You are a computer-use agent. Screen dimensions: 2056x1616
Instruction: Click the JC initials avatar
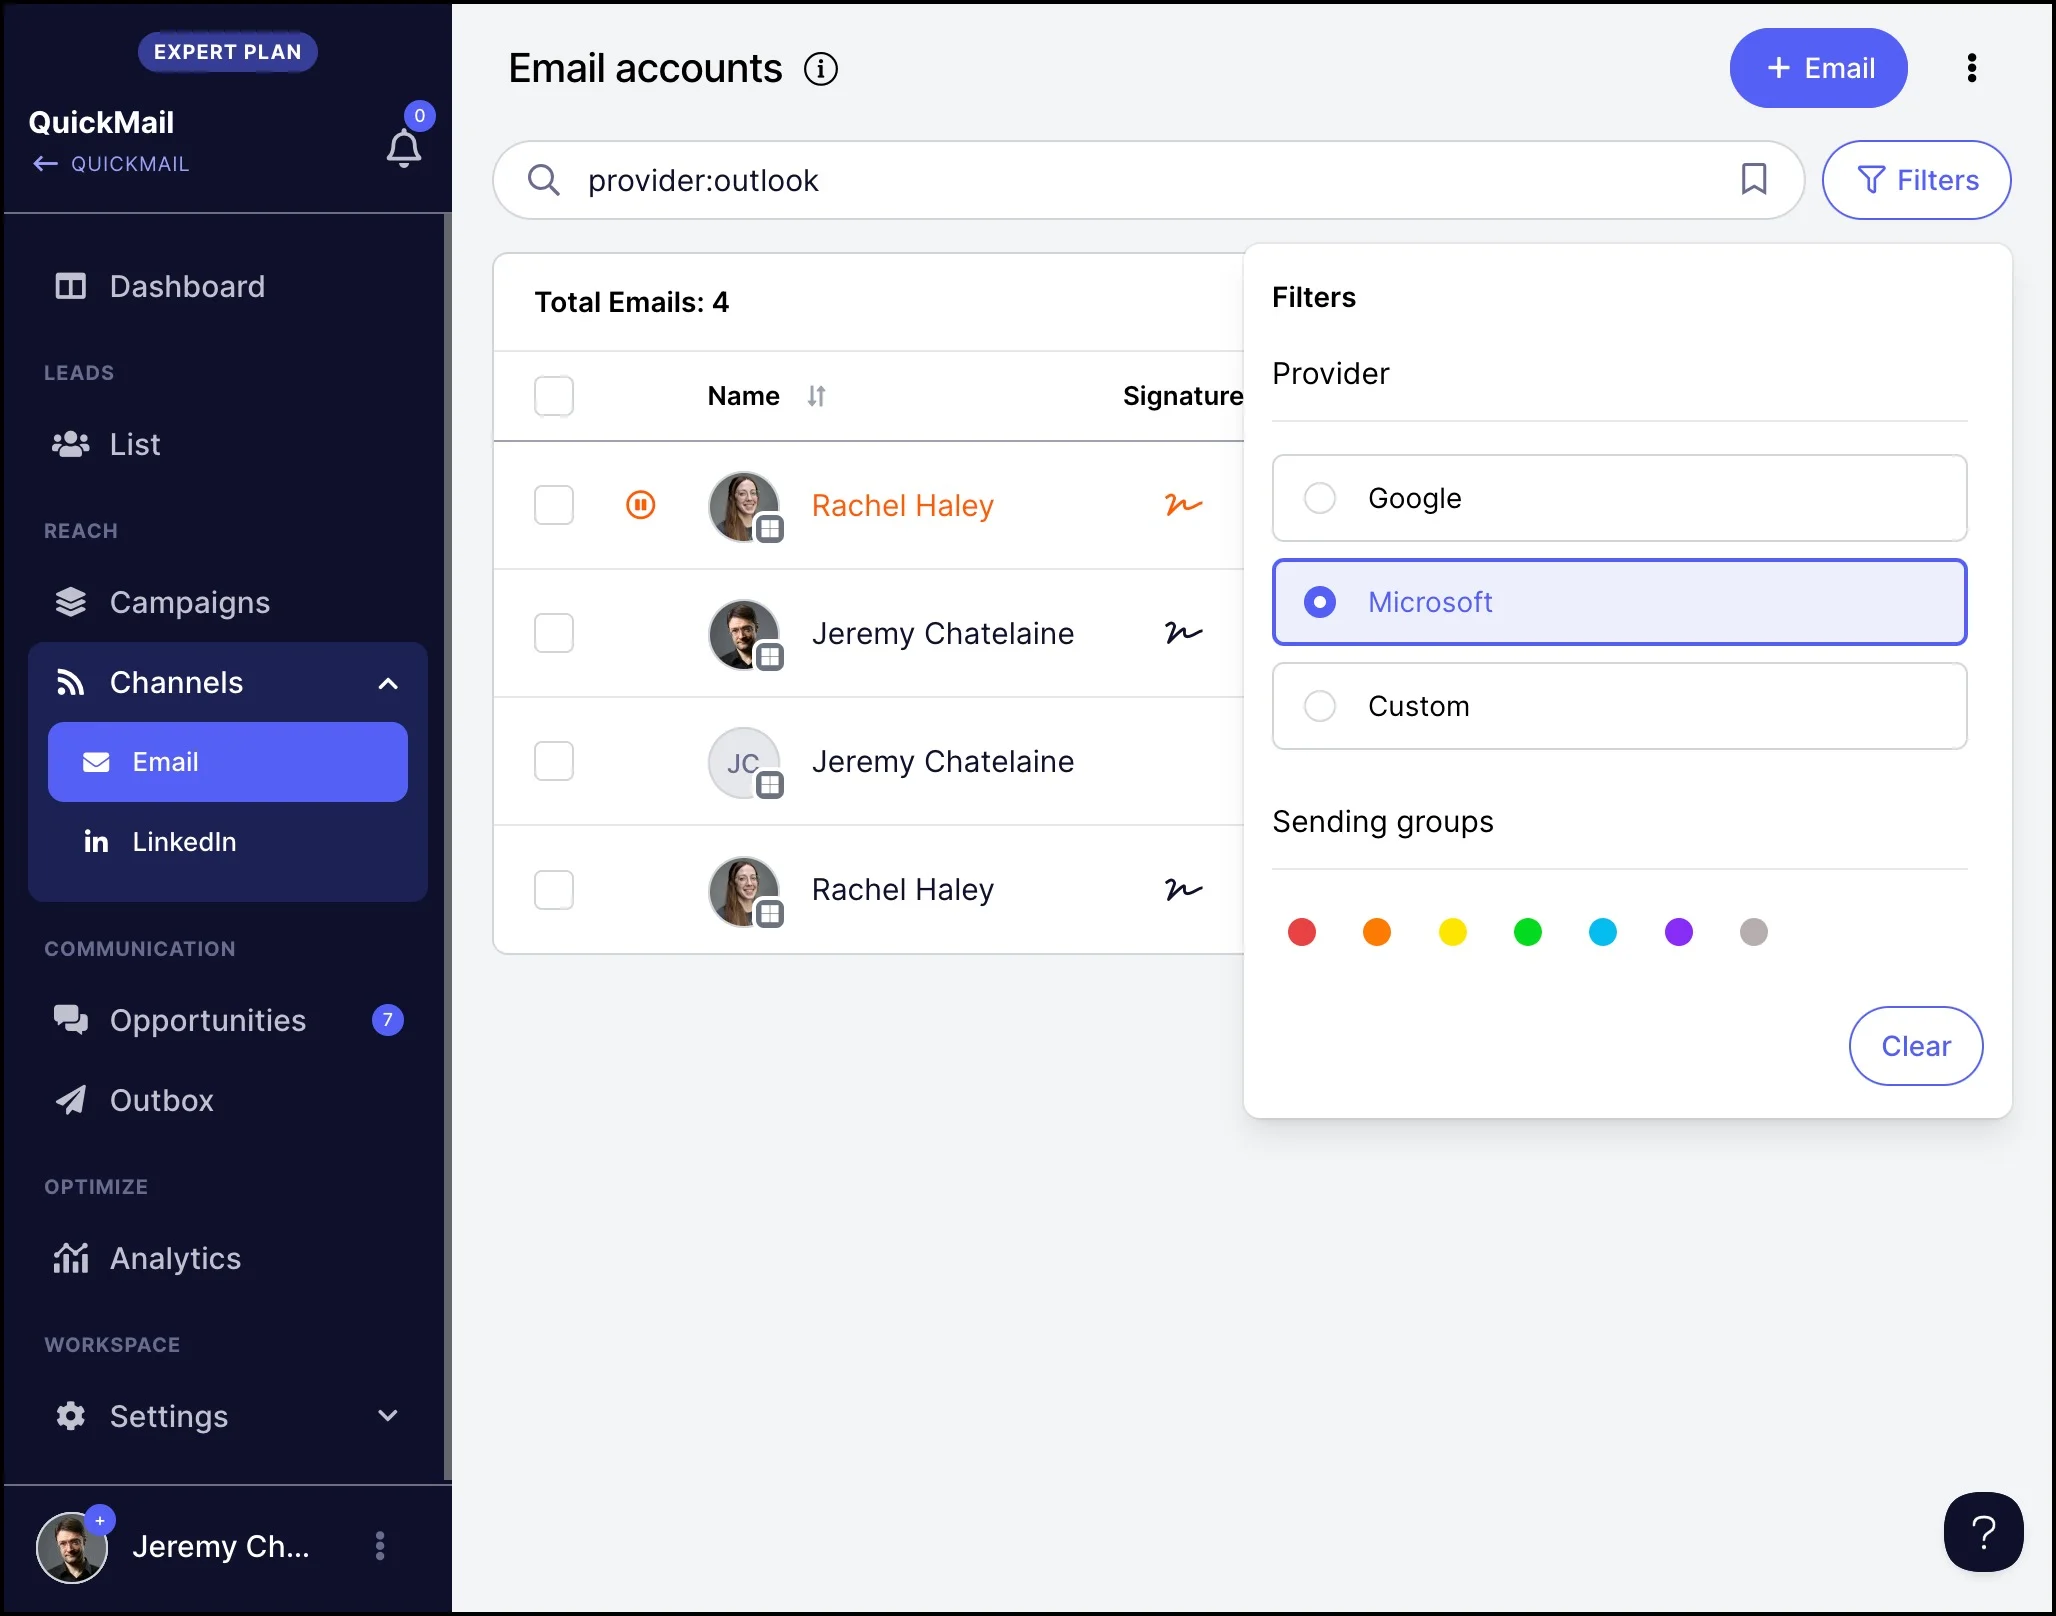(744, 762)
